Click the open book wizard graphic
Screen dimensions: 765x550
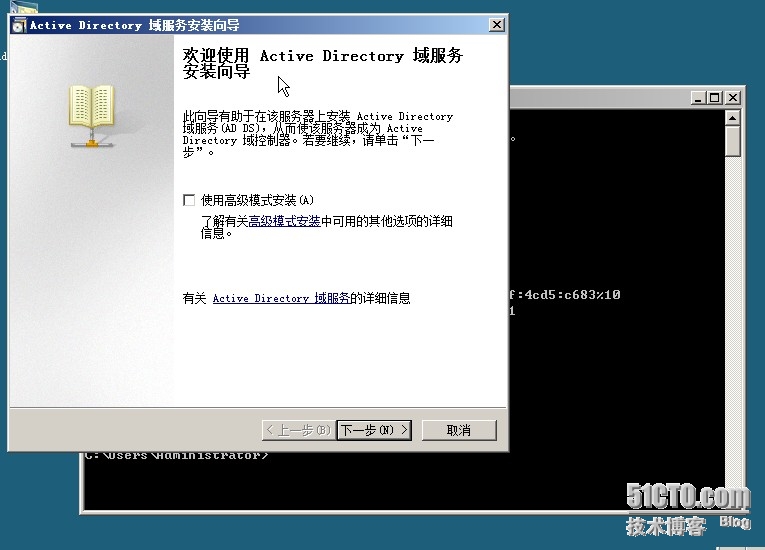[x=92, y=116]
